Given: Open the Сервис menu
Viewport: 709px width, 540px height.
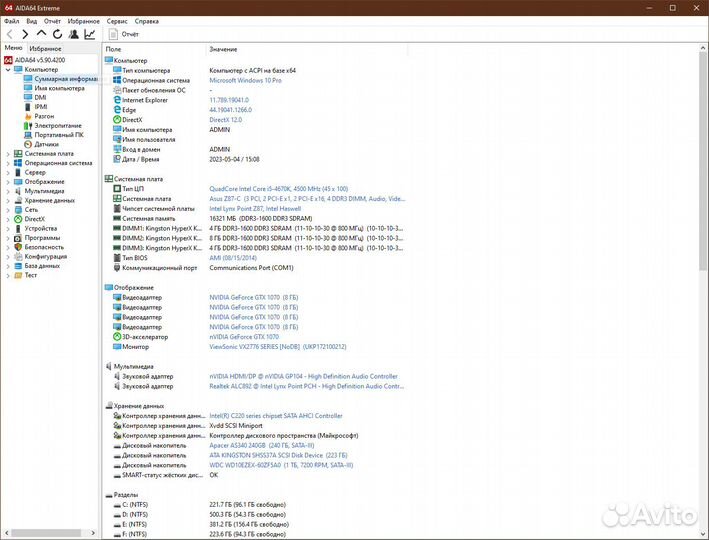Looking at the screenshot, I should coord(116,20).
